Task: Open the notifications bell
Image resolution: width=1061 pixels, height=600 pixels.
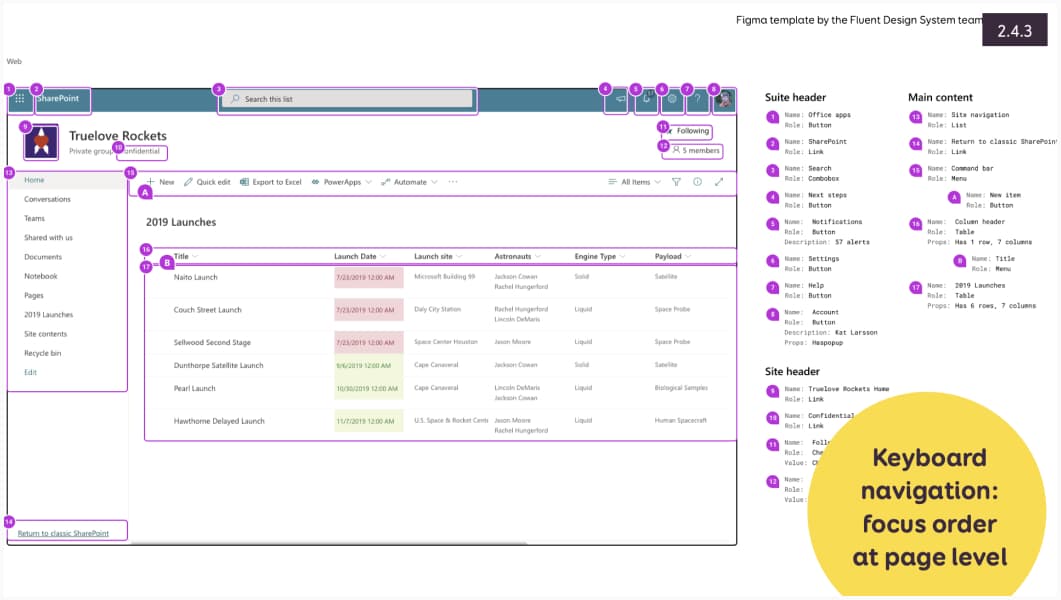Action: (647, 100)
